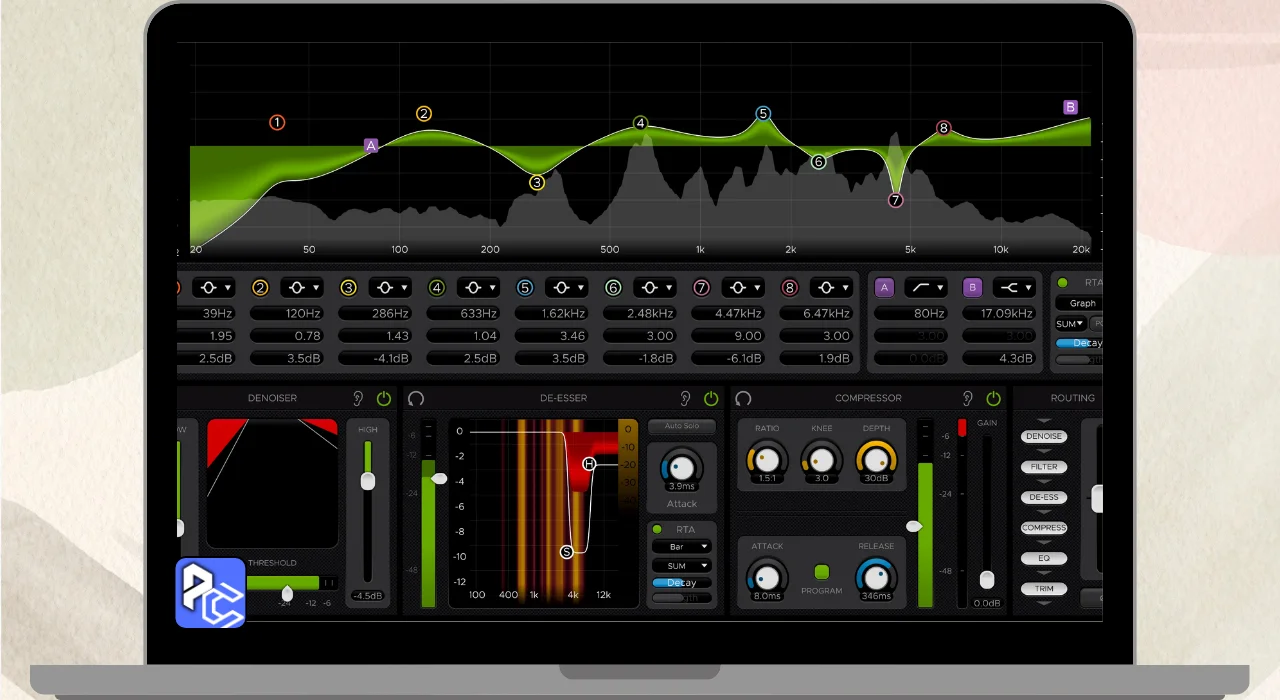This screenshot has height=700, width=1280.
Task: Click the De-Esser Auto Solo button
Action: point(682,426)
